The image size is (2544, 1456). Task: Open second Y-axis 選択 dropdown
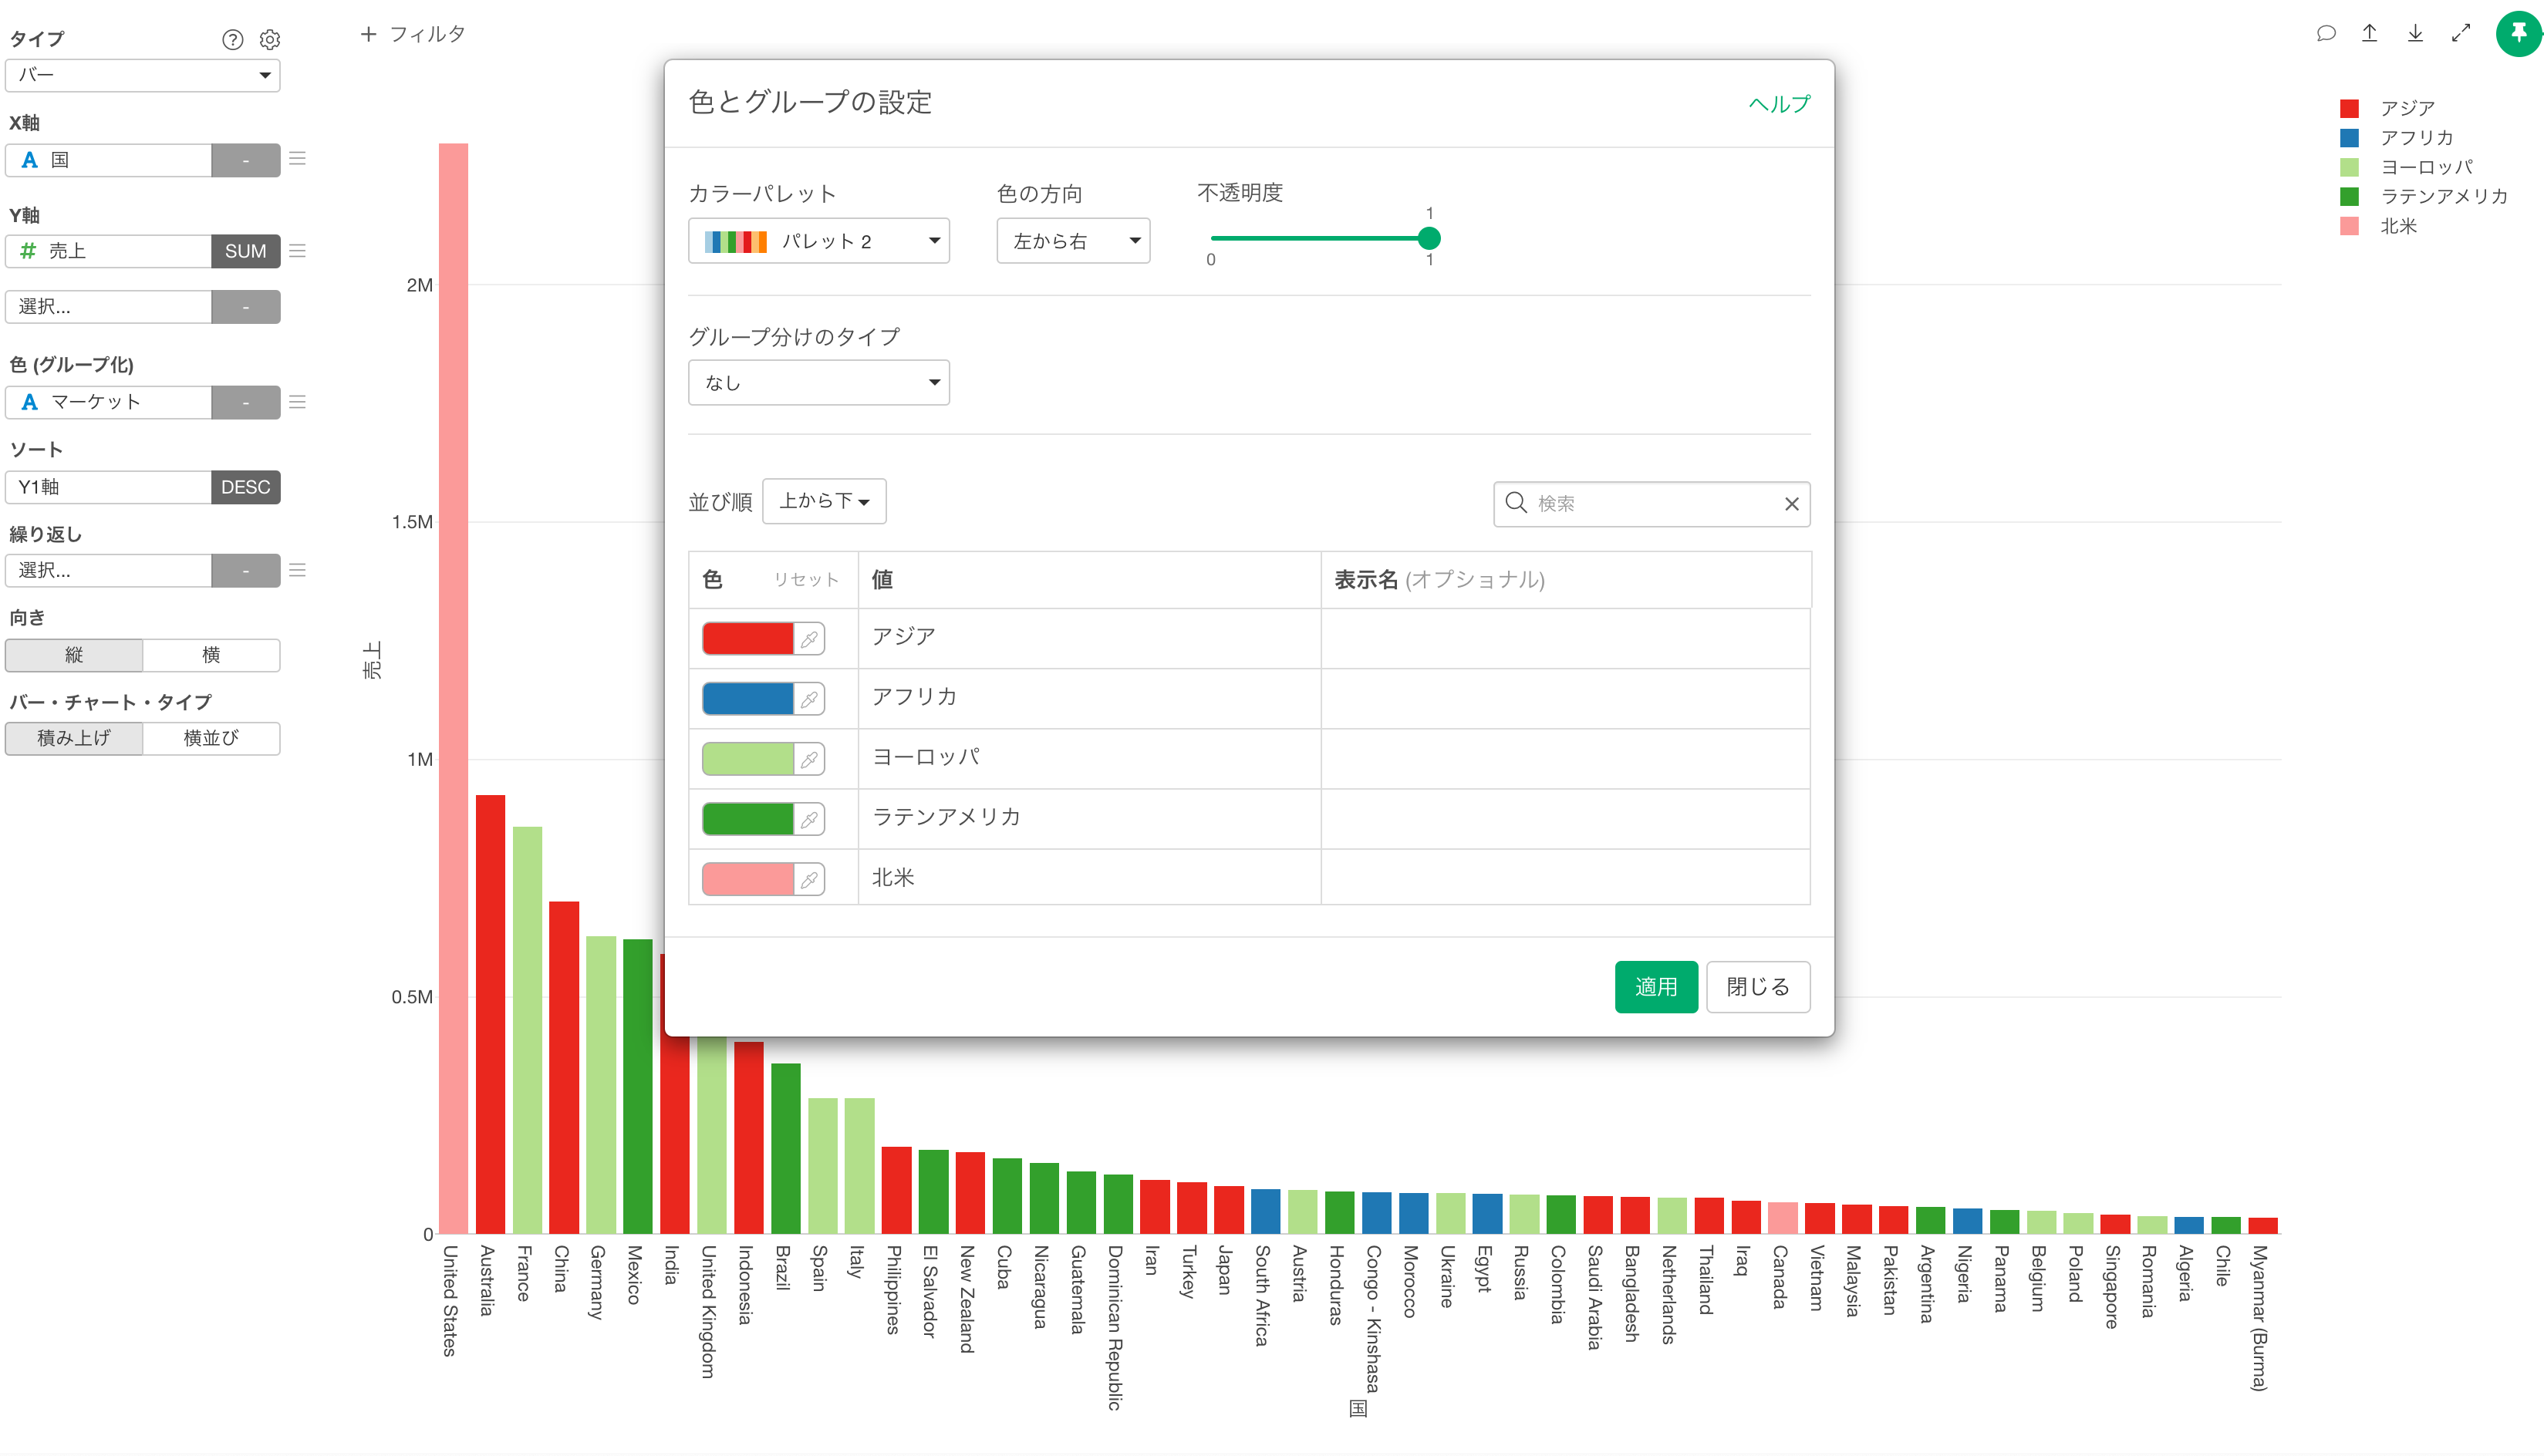coord(108,307)
